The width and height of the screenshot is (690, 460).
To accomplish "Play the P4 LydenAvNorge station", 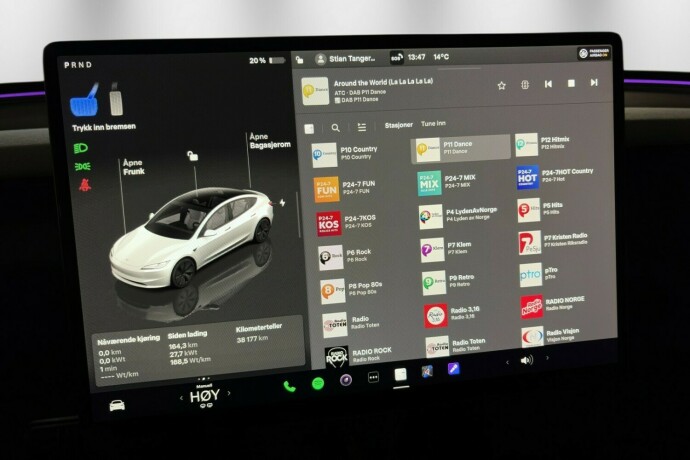I will point(459,215).
